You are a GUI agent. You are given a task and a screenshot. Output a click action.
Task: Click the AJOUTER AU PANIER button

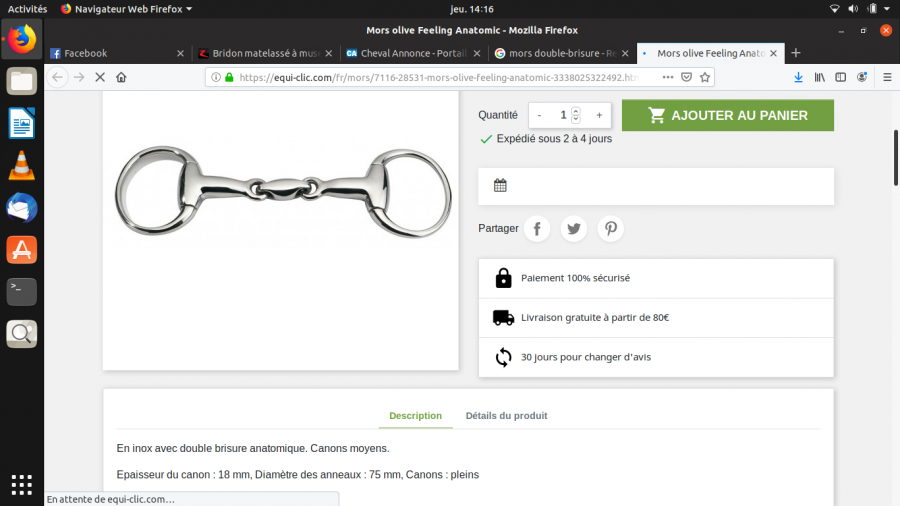728,115
